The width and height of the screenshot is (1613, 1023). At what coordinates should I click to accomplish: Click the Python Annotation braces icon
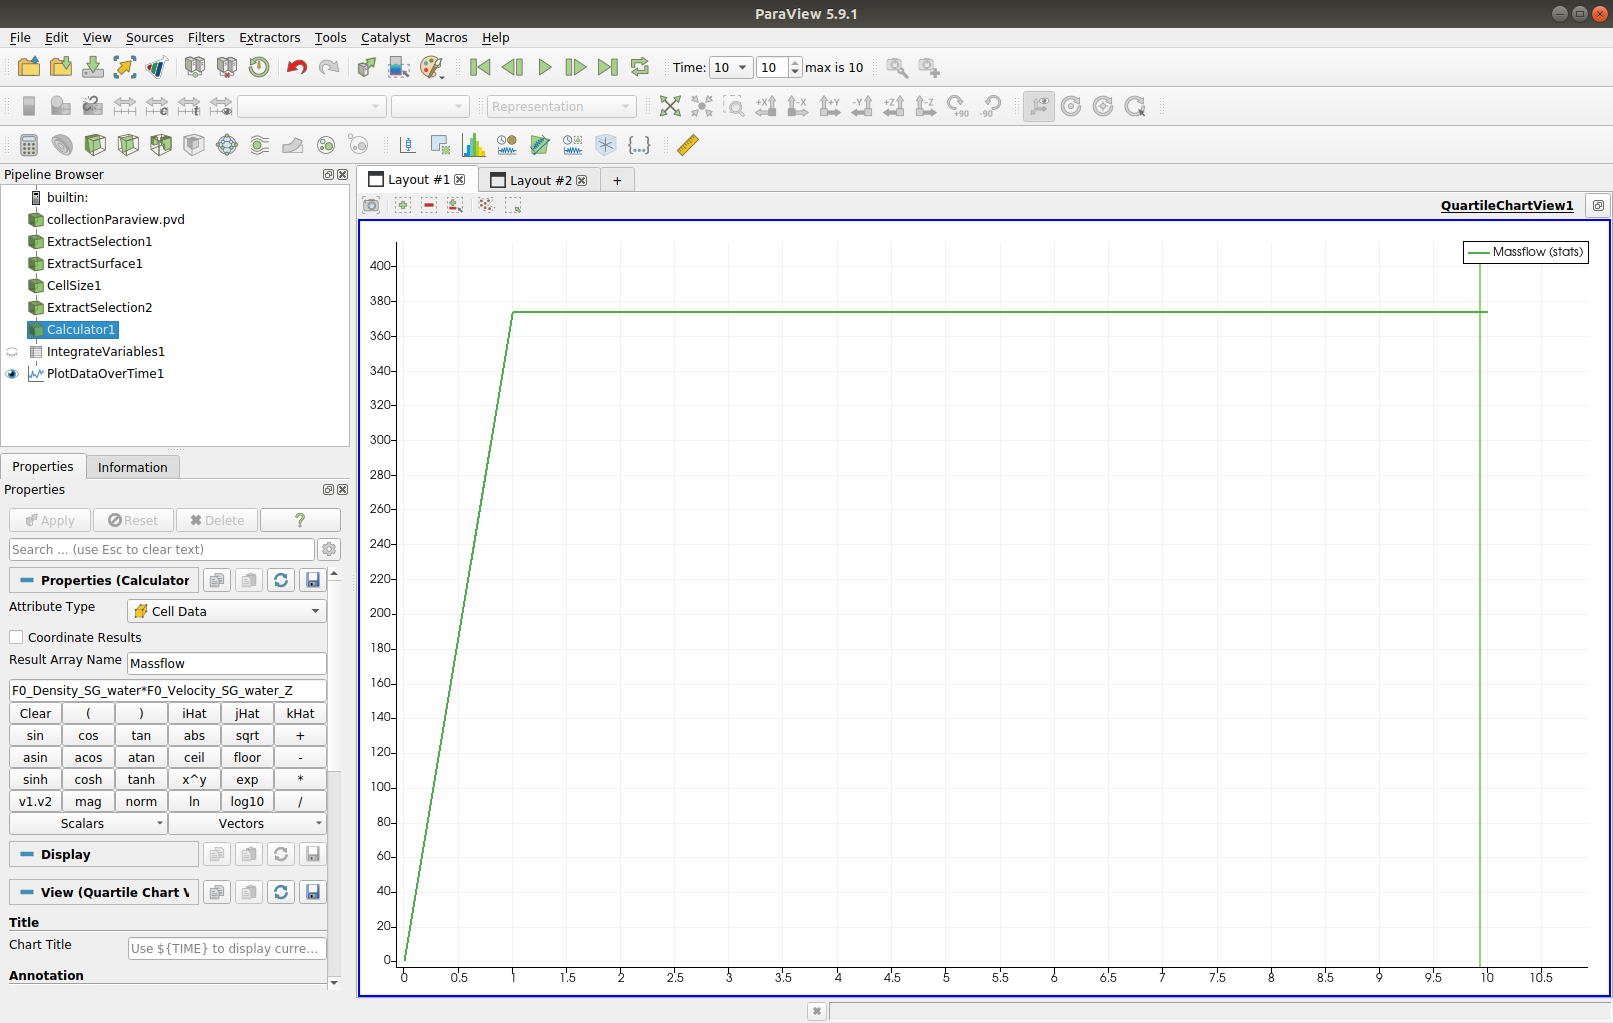[639, 145]
